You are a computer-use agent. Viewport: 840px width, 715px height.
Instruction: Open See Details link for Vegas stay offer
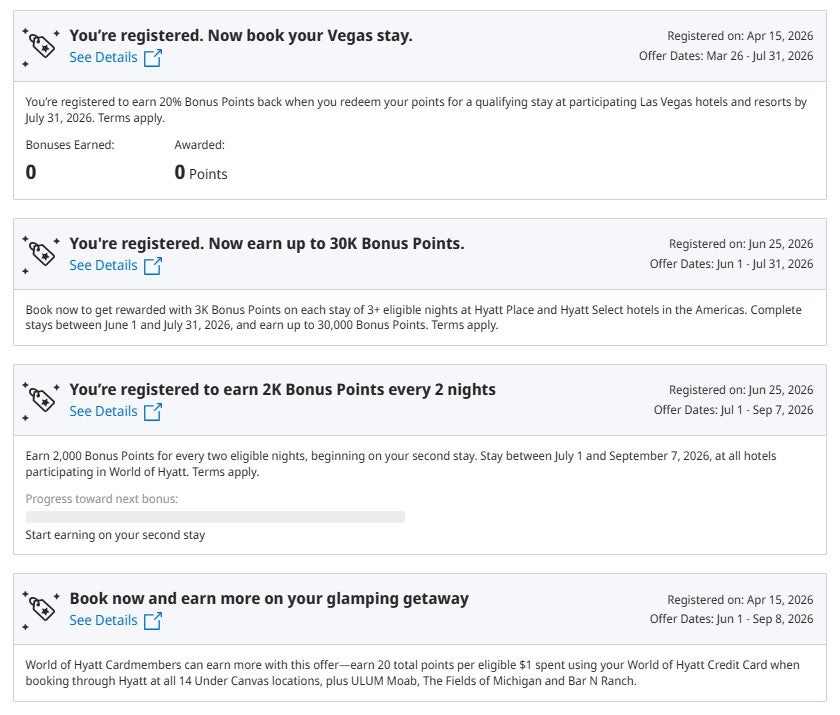click(x=103, y=57)
